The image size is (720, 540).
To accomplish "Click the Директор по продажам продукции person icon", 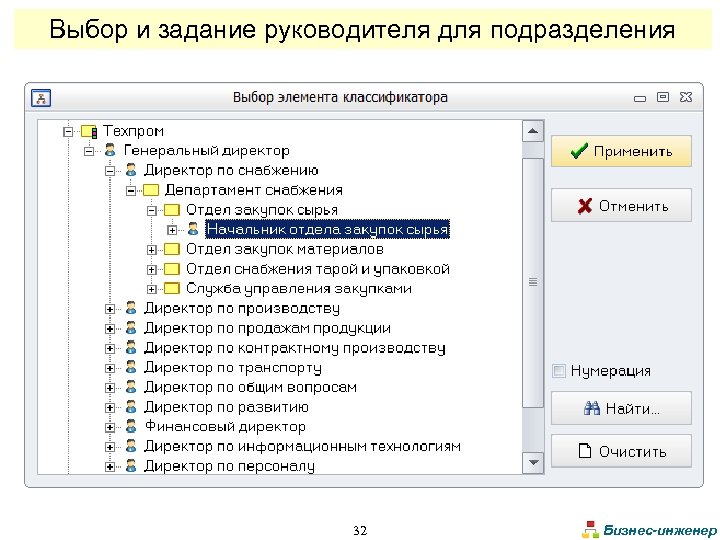I will point(131,328).
